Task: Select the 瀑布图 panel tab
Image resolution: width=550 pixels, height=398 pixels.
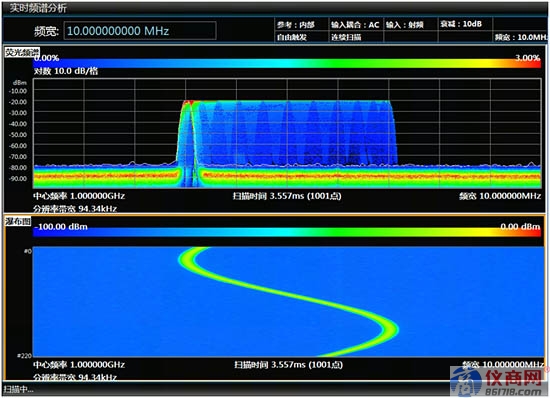Action: [x=18, y=221]
